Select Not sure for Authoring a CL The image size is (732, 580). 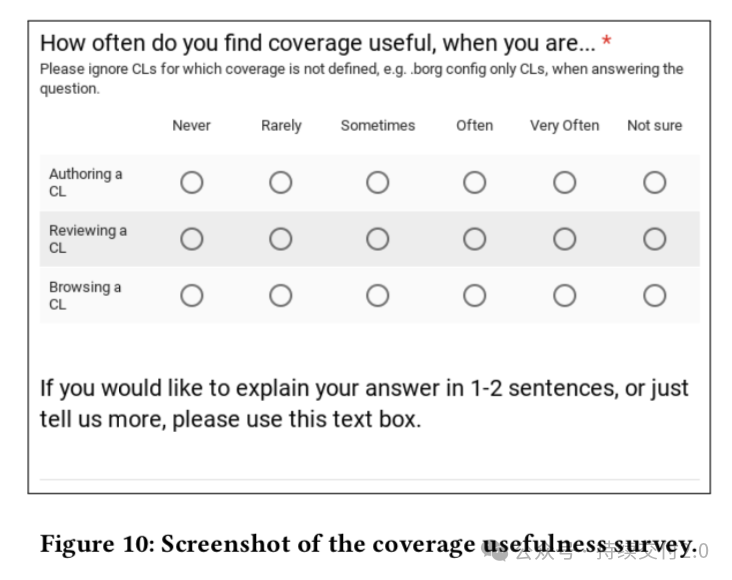pyautogui.click(x=655, y=183)
